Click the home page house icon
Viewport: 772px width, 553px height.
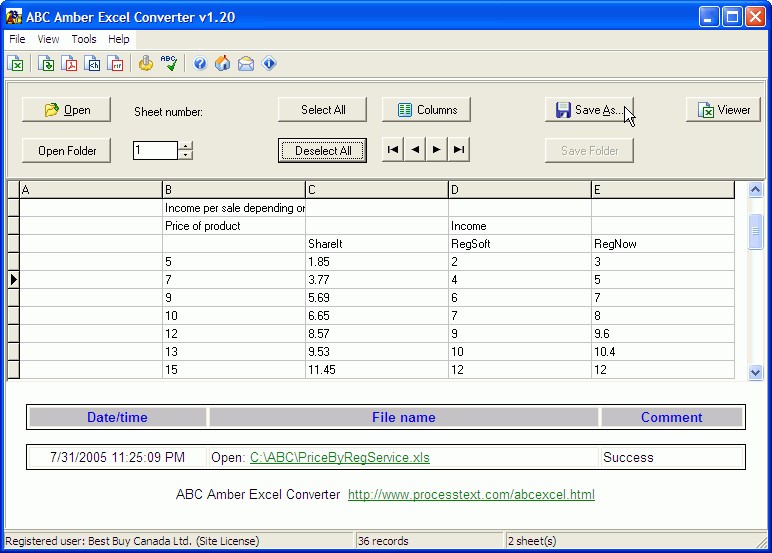[x=222, y=64]
